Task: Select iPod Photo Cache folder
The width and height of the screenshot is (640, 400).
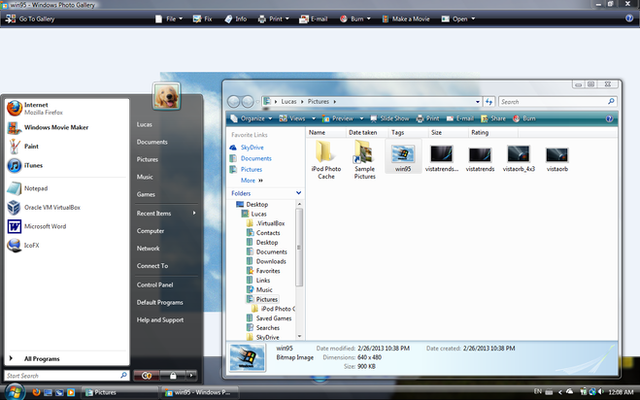Action: click(326, 160)
